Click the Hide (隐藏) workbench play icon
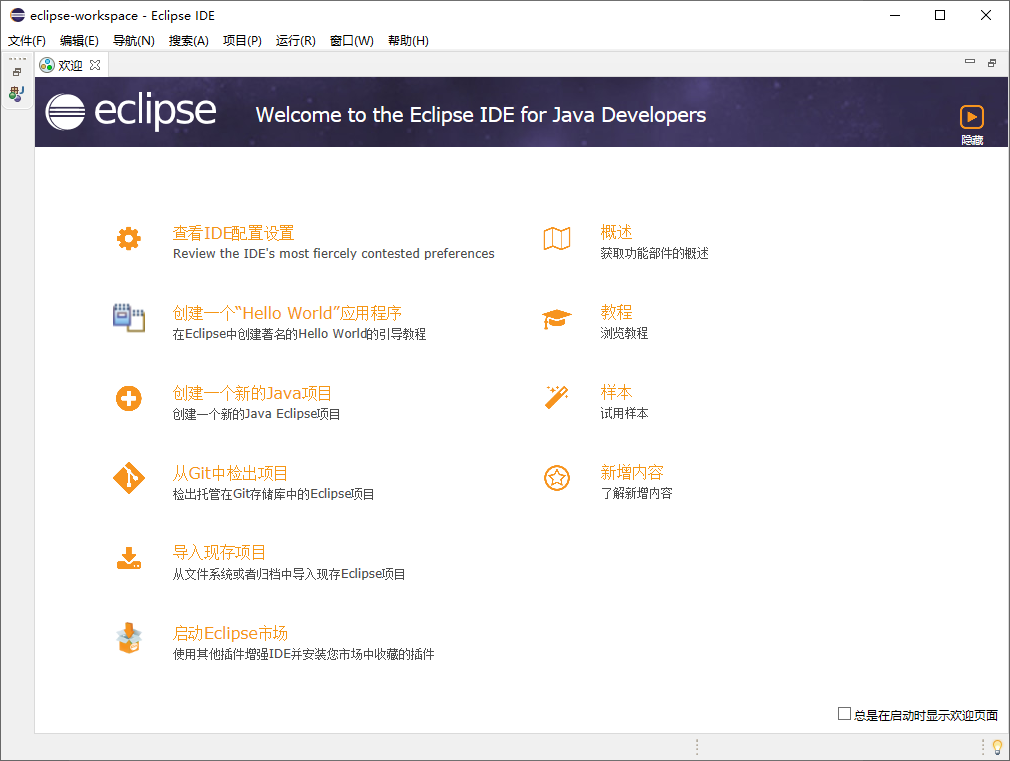Screen dimensions: 1010x761 point(972,117)
